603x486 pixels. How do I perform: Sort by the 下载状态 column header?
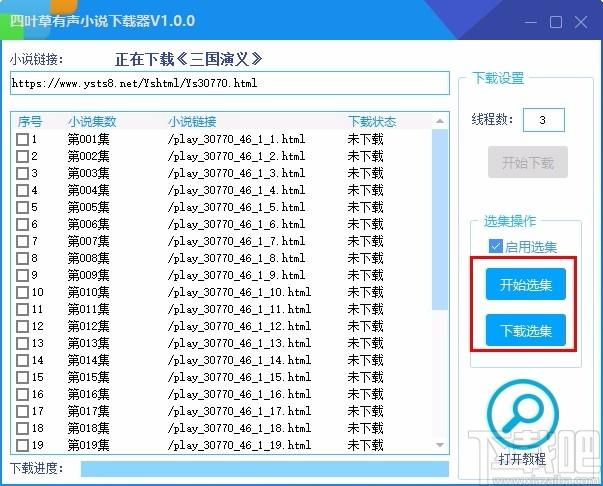pos(372,122)
